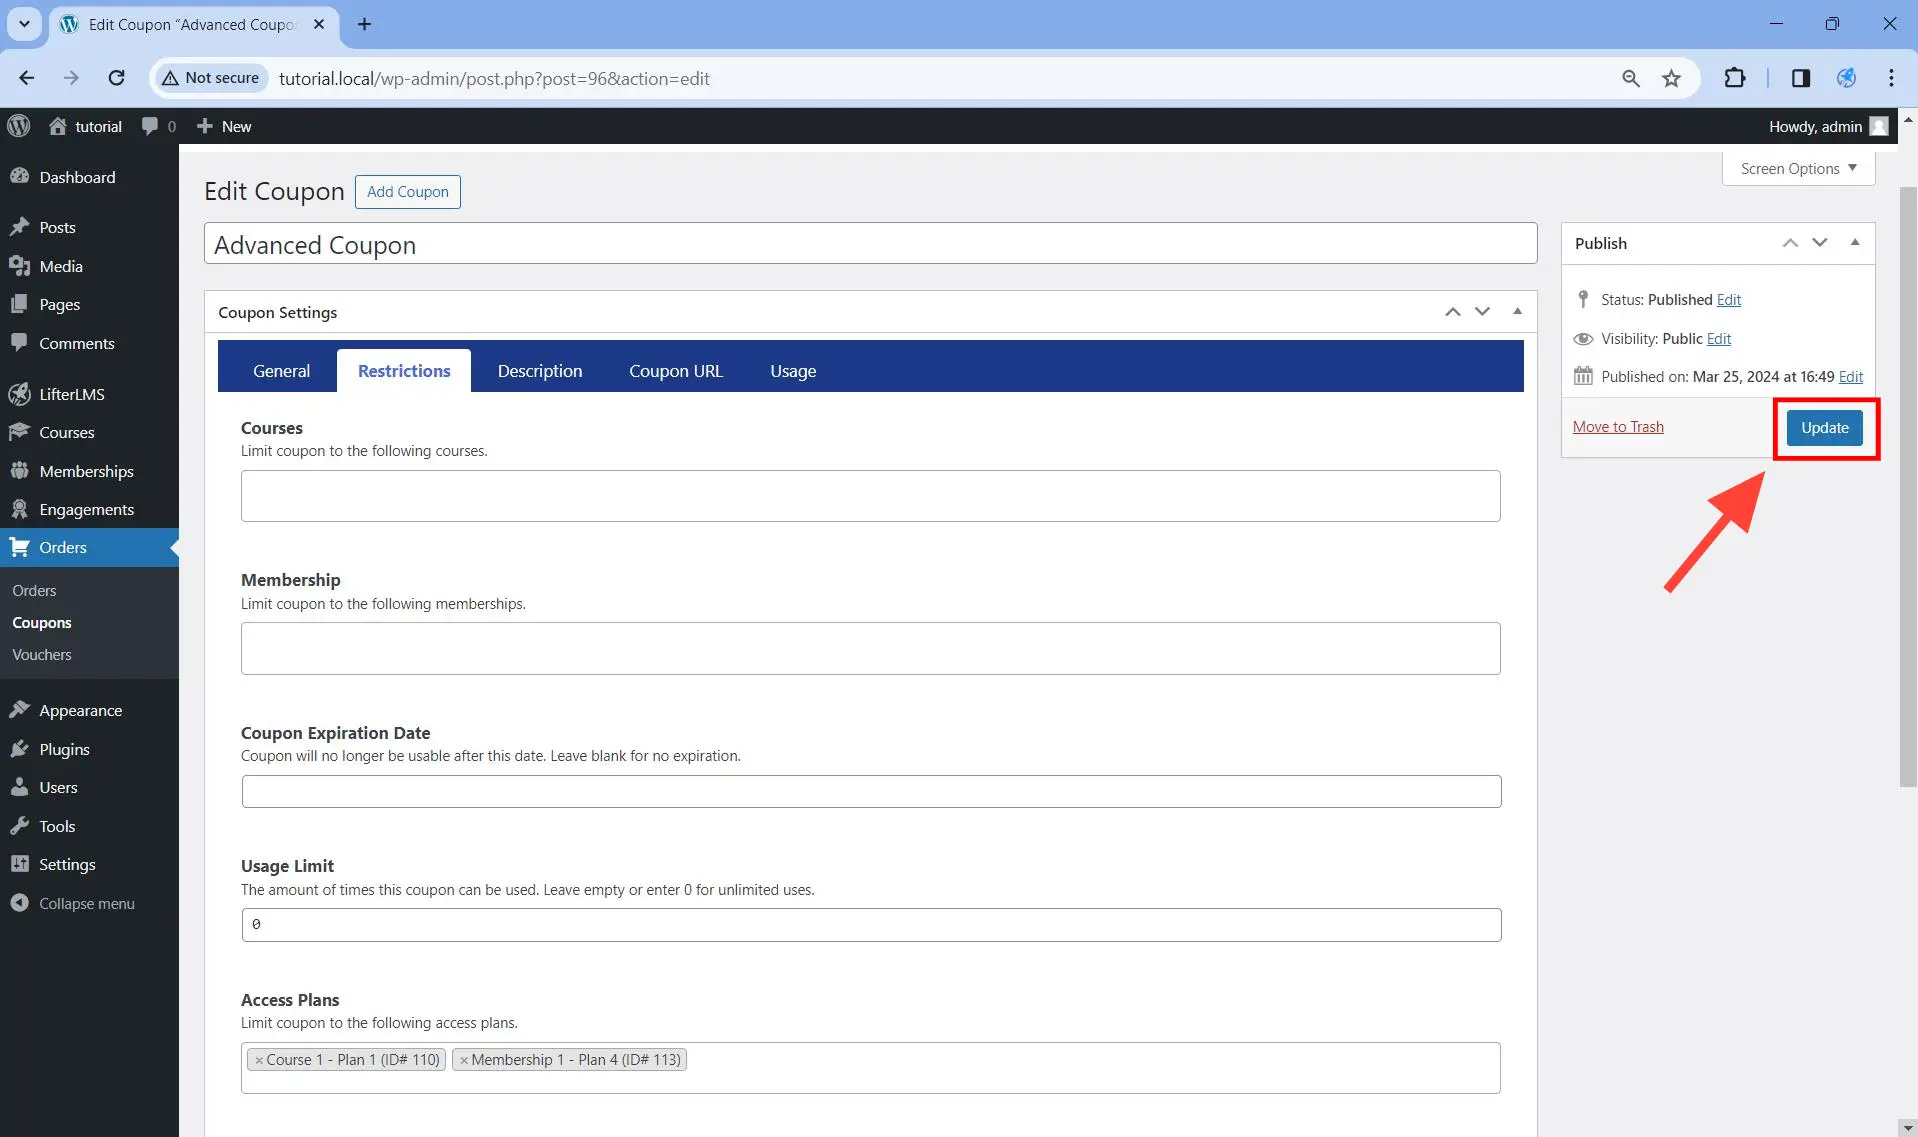Screen dimensions: 1918x1137
Task: Move Publish box down with its arrow
Action: pos(1820,243)
